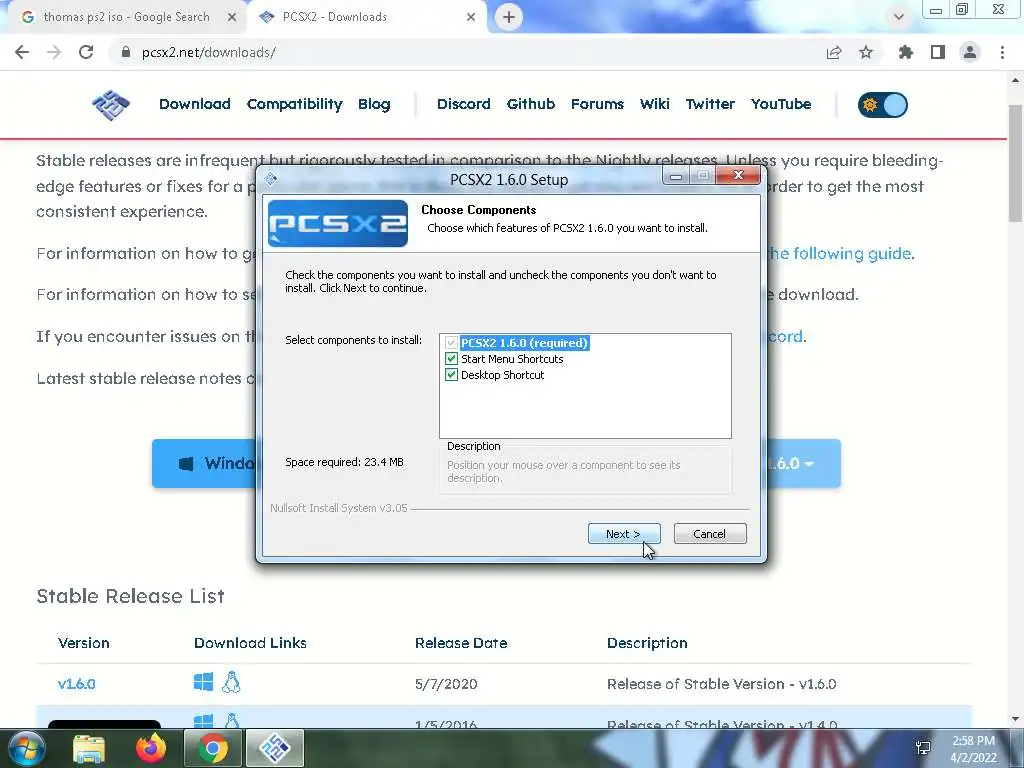The image size is (1024, 768).
Task: Launch Firefox from taskbar
Action: [x=151, y=748]
